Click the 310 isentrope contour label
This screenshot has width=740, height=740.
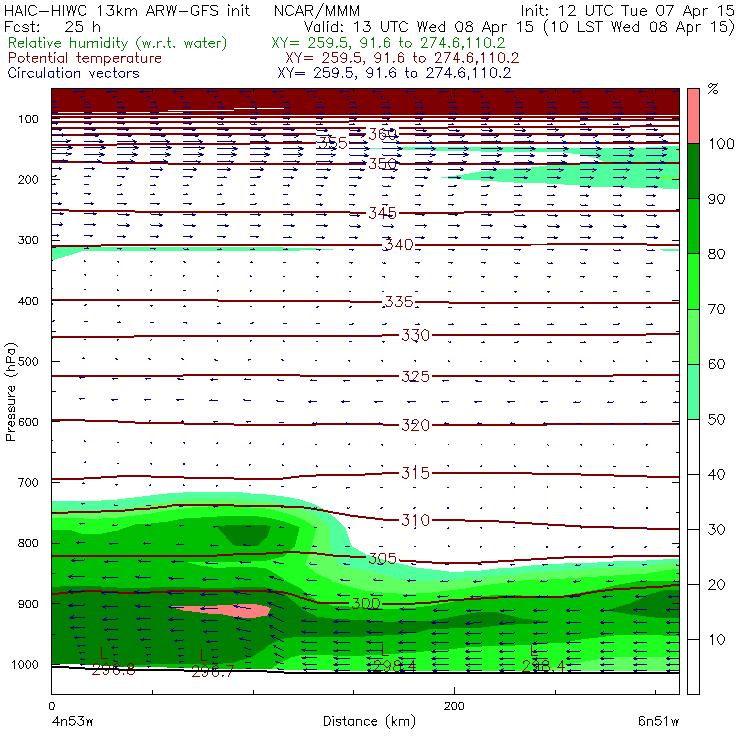[x=416, y=520]
